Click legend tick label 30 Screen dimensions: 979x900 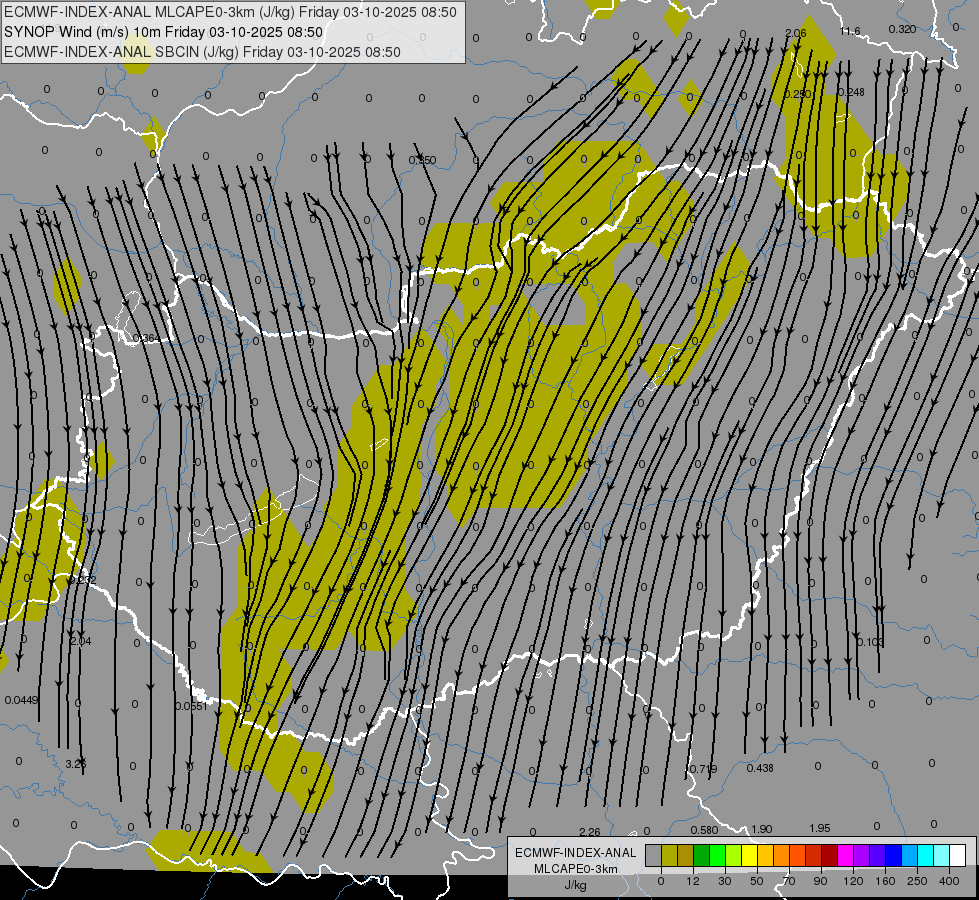click(x=725, y=881)
